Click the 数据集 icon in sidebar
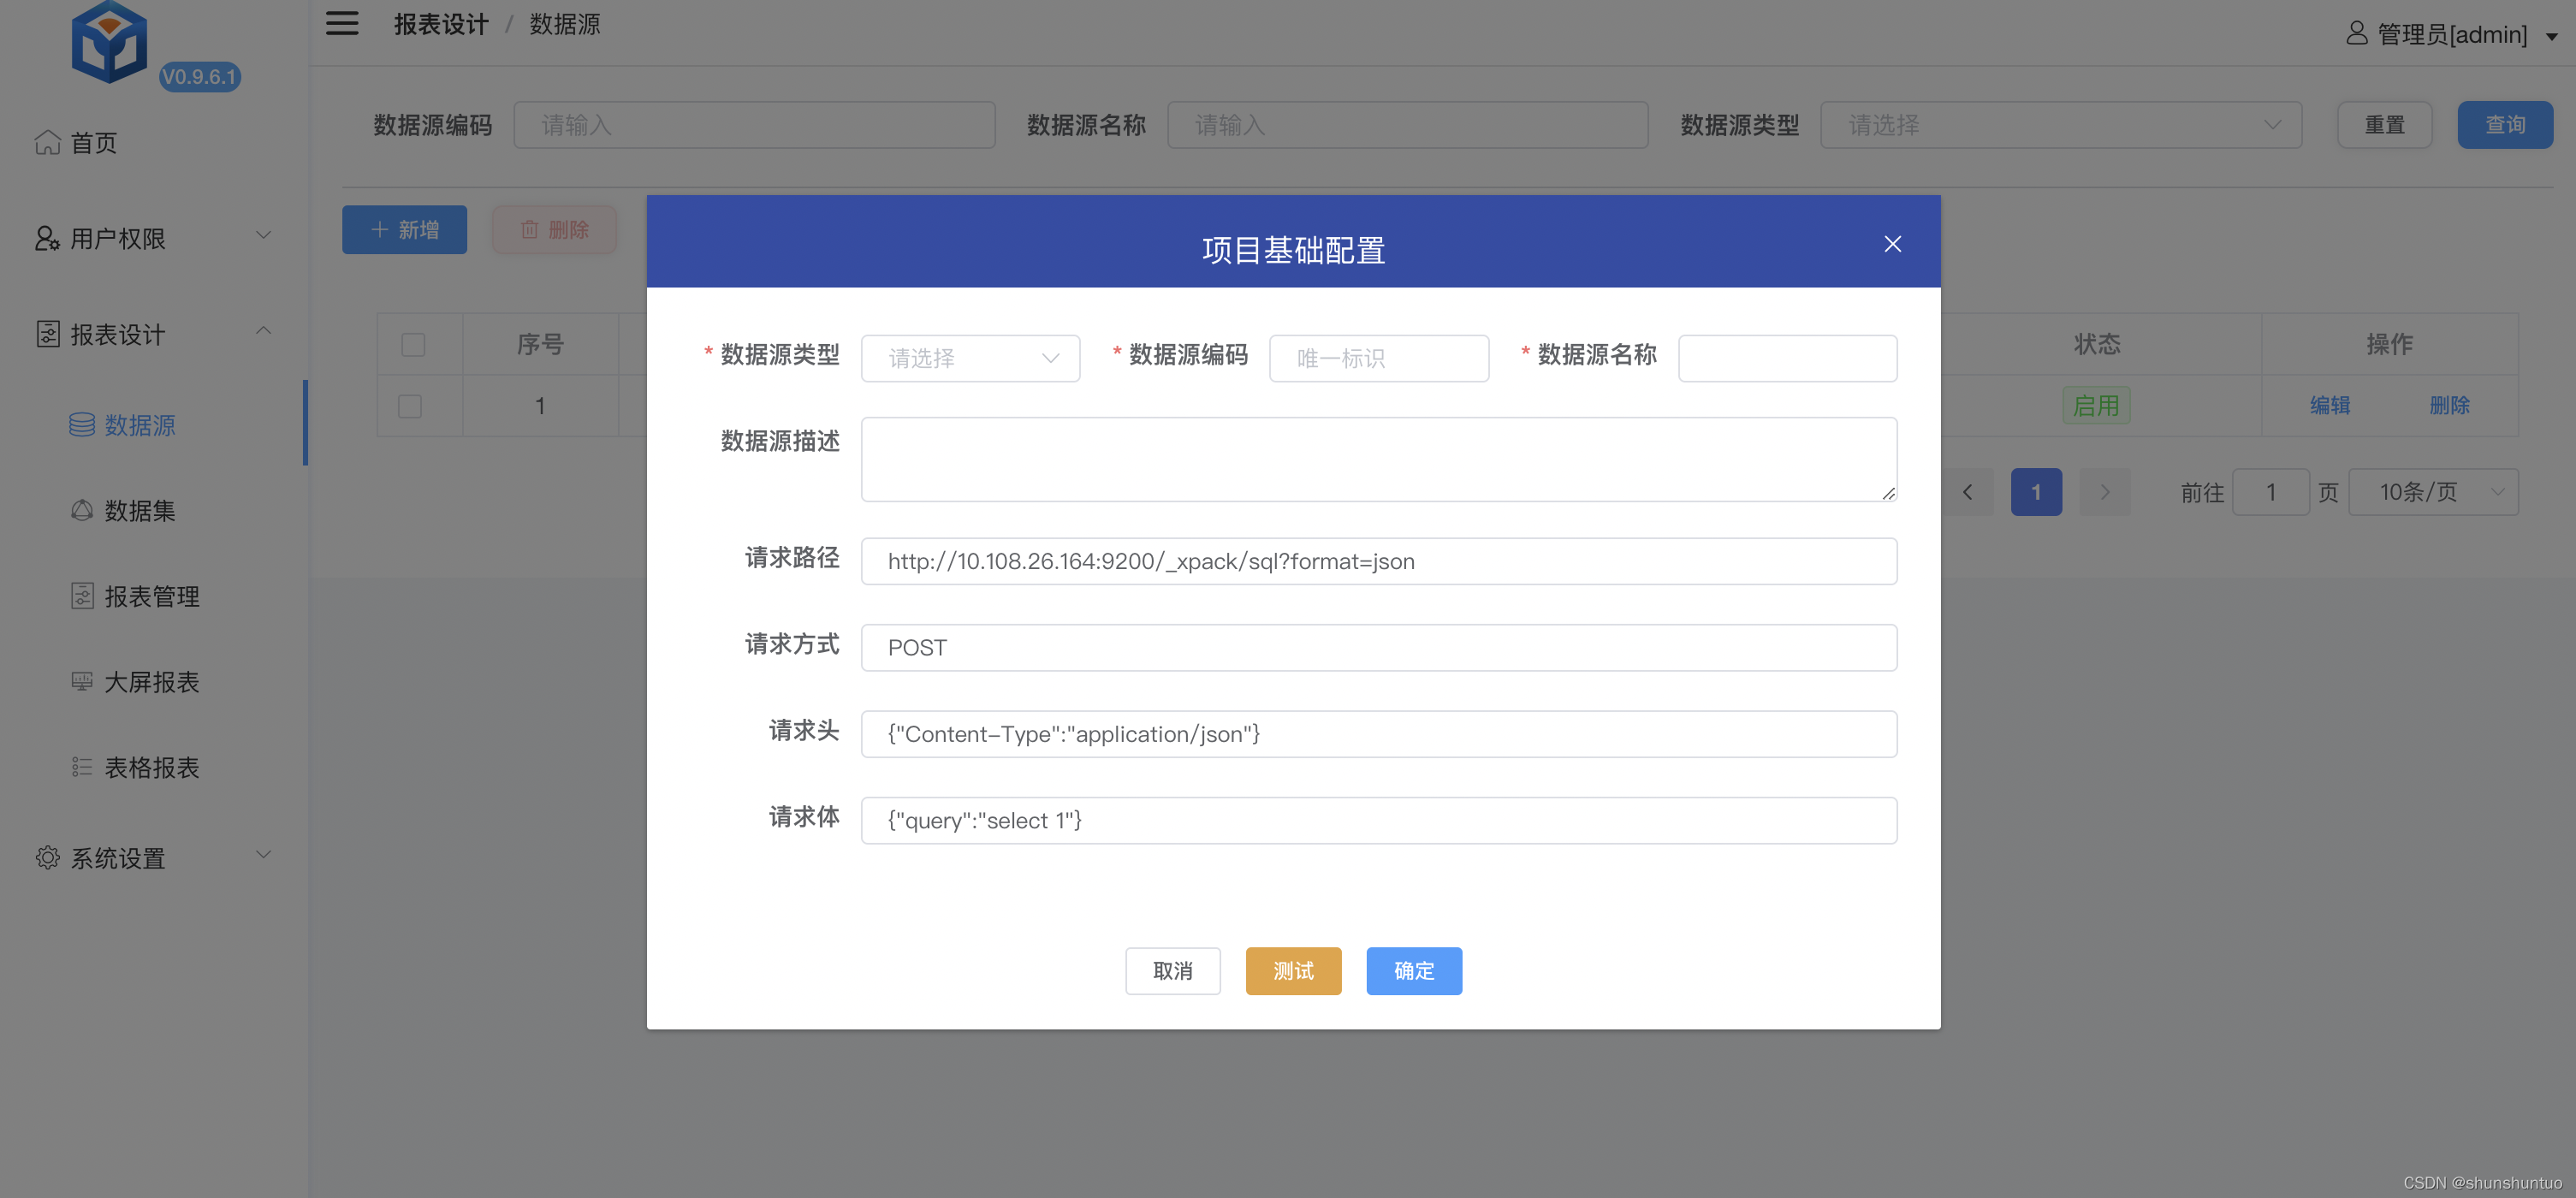2576x1198 pixels. click(82, 510)
